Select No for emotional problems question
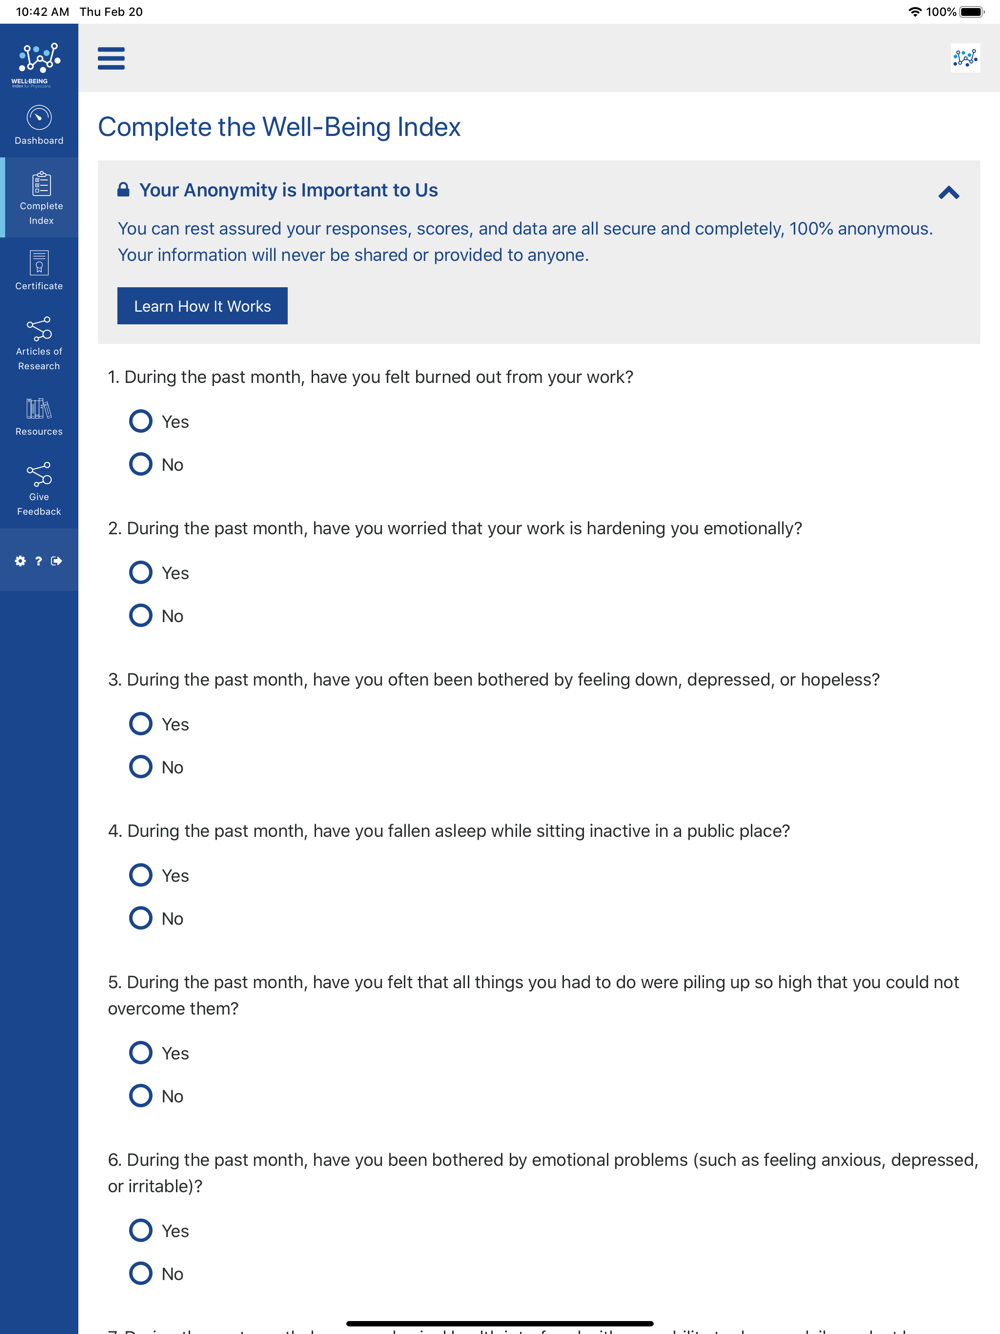The width and height of the screenshot is (1000, 1334). tap(141, 1273)
